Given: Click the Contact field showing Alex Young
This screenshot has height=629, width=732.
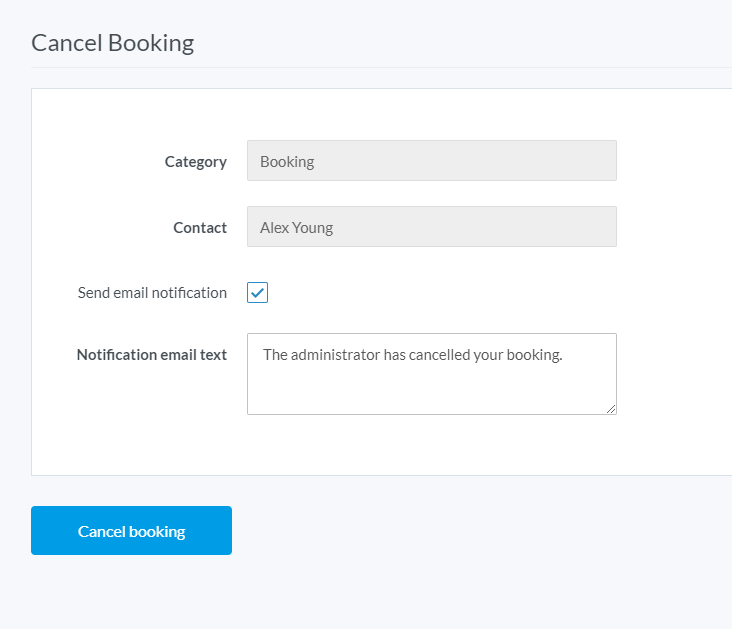Looking at the screenshot, I should click(x=431, y=227).
